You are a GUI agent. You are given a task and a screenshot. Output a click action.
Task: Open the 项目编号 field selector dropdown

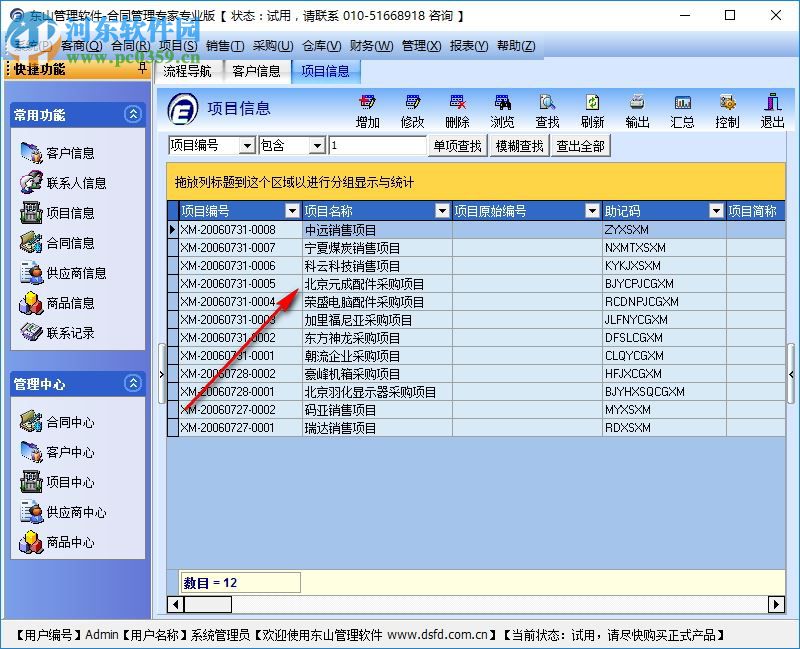(x=247, y=145)
